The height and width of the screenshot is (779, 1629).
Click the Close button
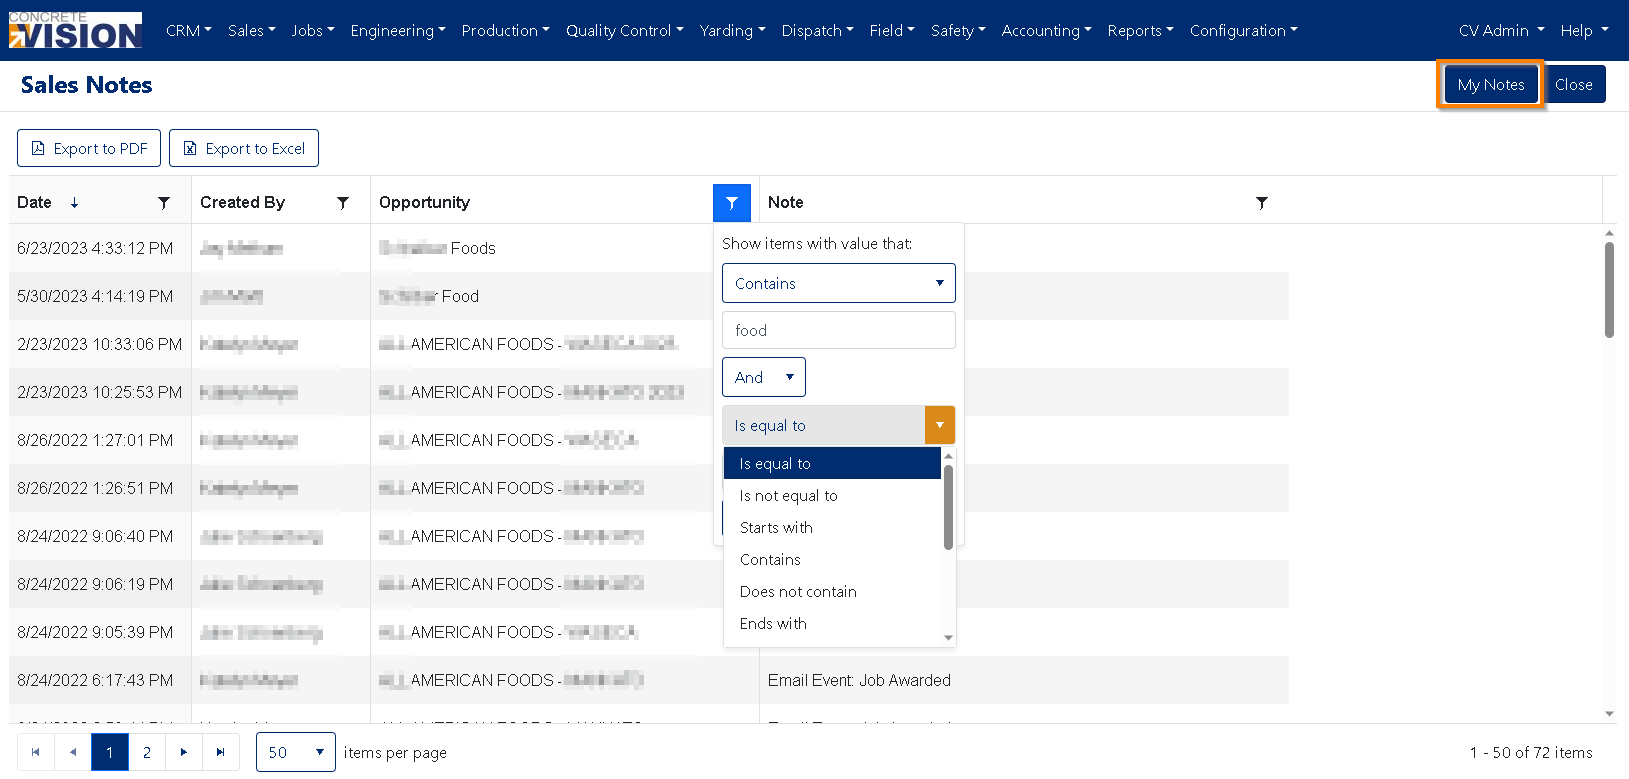1574,85
